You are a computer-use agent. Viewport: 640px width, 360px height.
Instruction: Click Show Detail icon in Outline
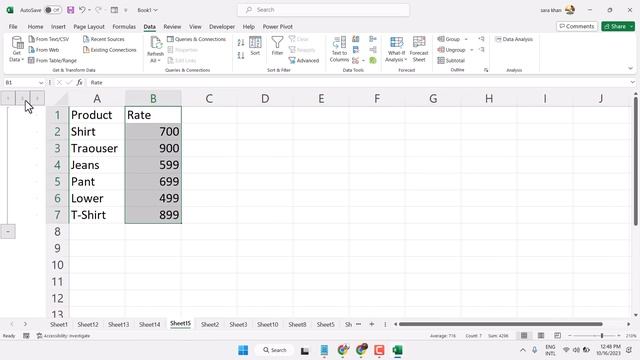tap(482, 39)
